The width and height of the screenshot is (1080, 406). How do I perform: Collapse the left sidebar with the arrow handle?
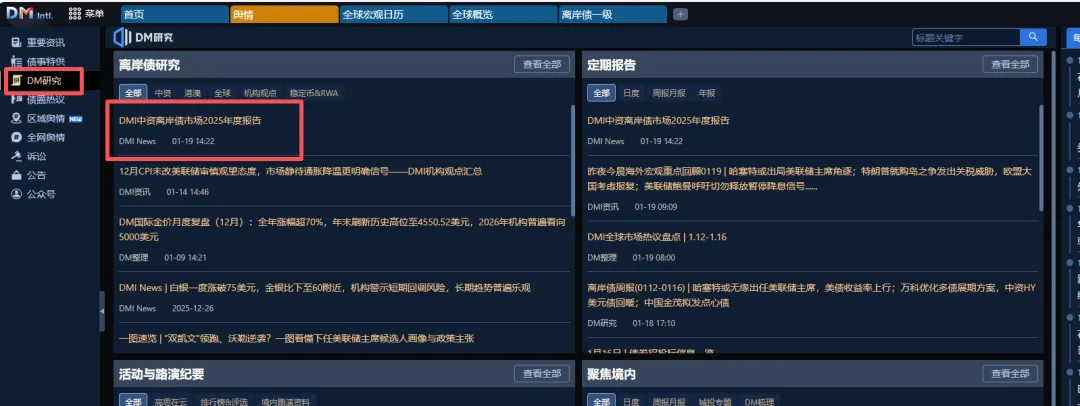pyautogui.click(x=102, y=311)
